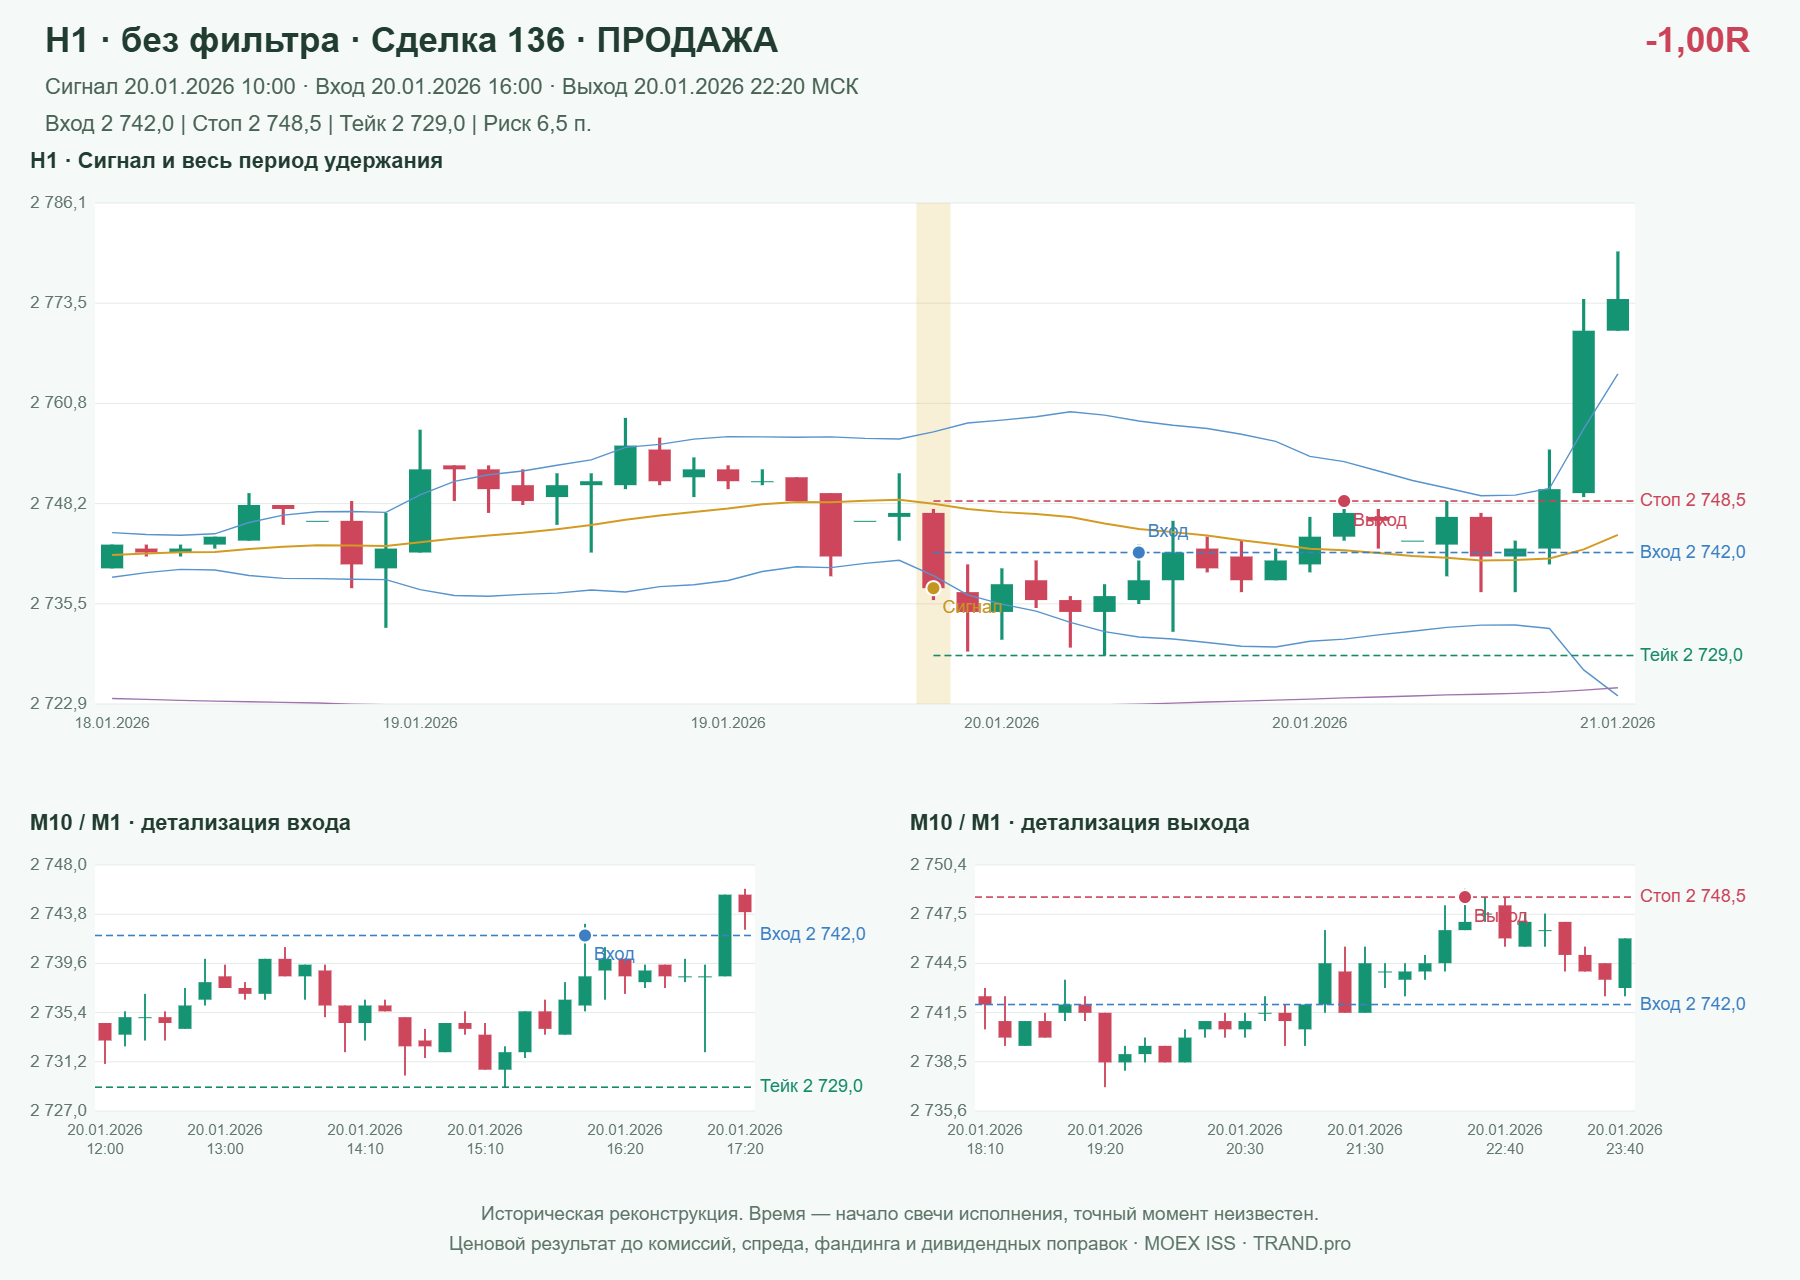Click the 2 786,1 price axis label
Screen dimensions: 1800x1280
pos(58,203)
